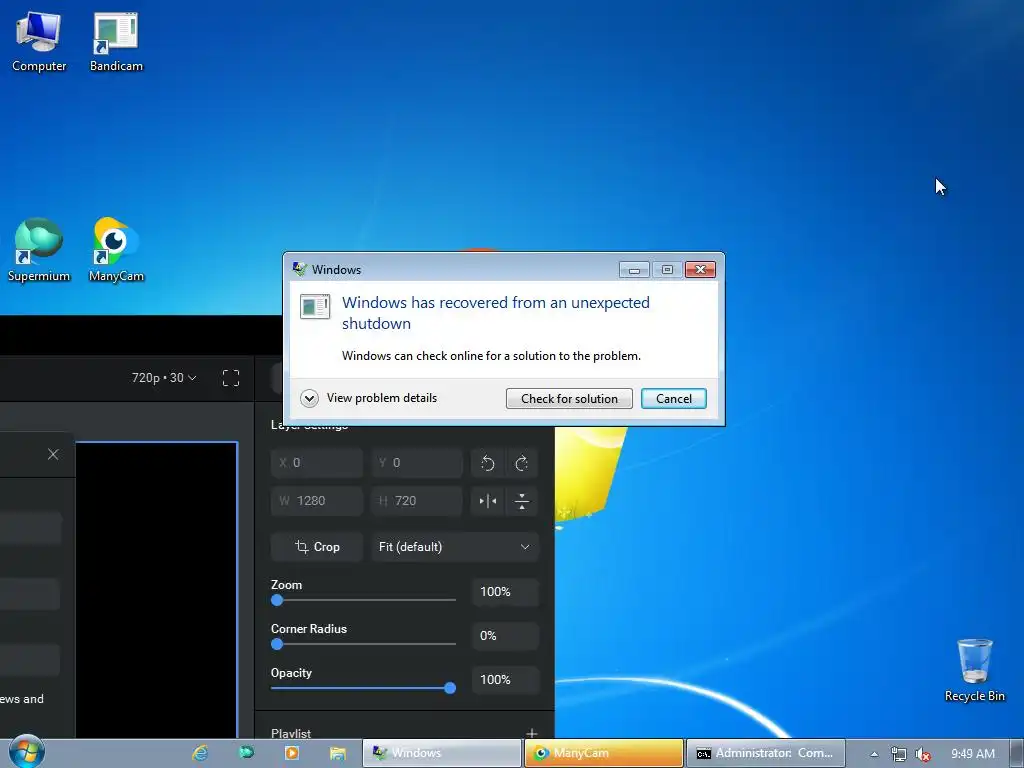1024x768 pixels.
Task: Click the 9:49 AM clock
Action: tap(972, 754)
